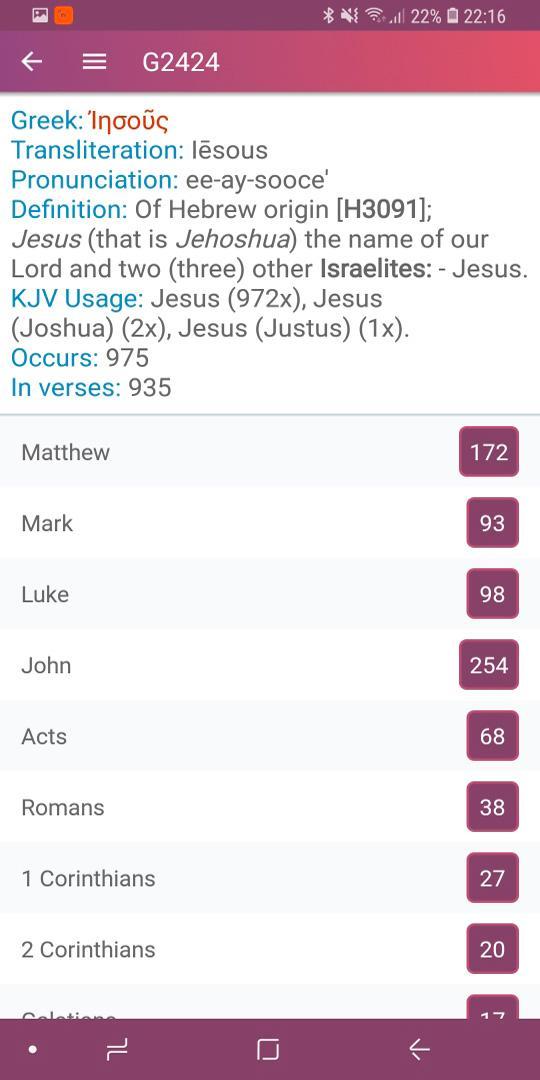This screenshot has height=1080, width=540.
Task: Select the Acts list entry
Action: pos(270,736)
